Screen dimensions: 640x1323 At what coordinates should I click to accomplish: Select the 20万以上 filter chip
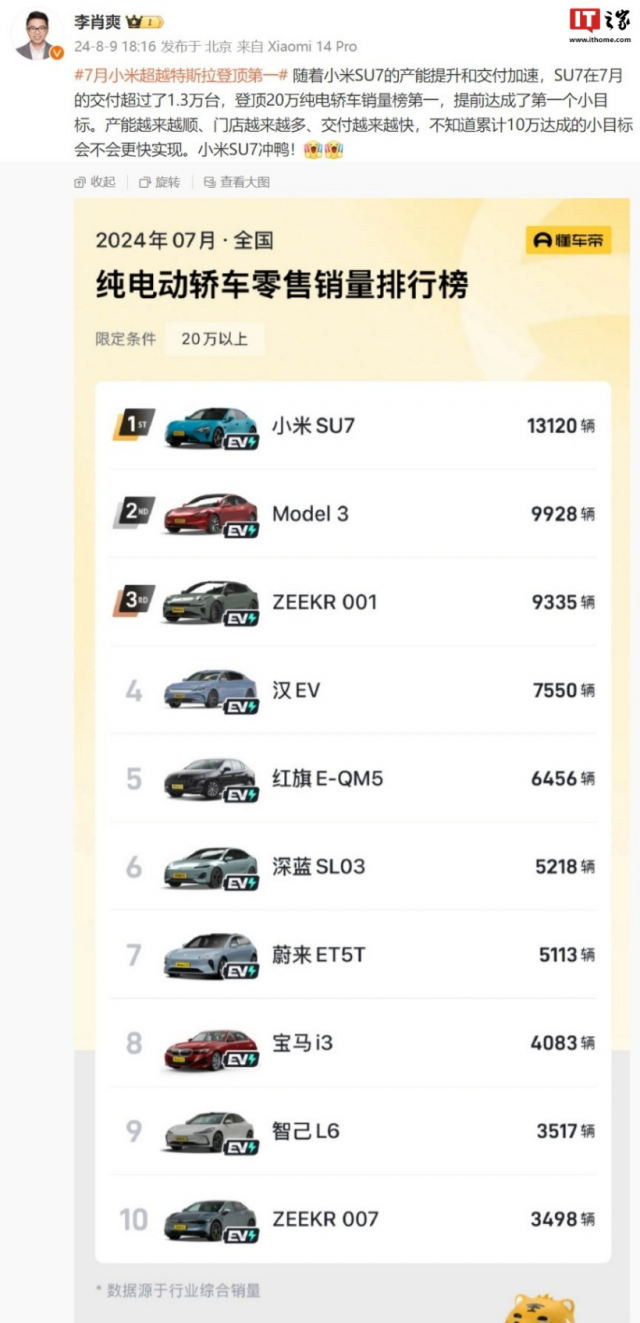215,339
